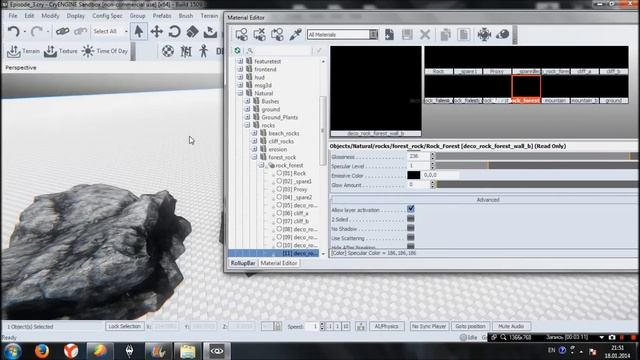
Task: Toggle the No Shadow checkbox
Action: 411,228
